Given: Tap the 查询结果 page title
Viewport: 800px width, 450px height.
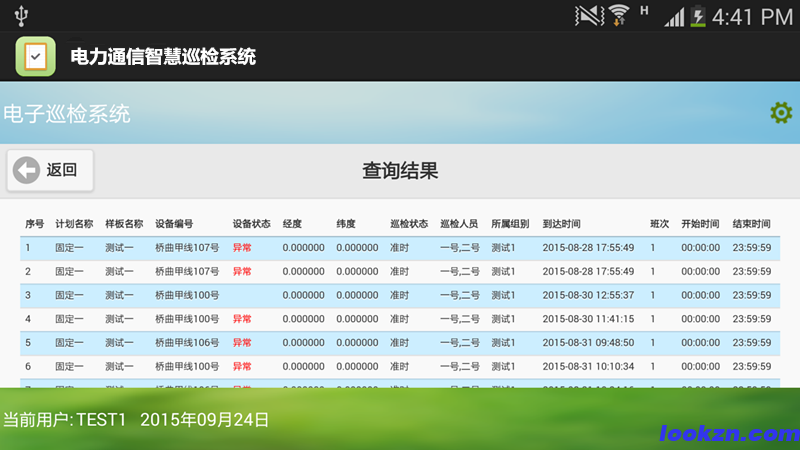Looking at the screenshot, I should [x=400, y=171].
